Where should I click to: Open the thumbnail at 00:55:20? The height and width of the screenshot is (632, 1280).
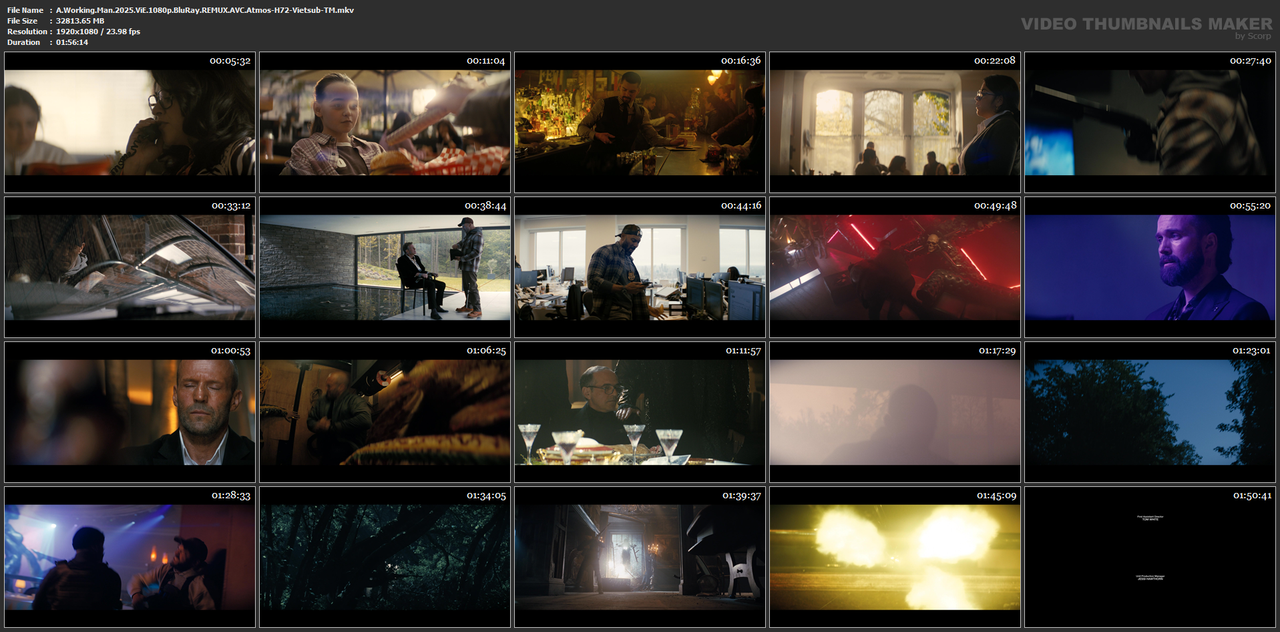[x=1150, y=267]
